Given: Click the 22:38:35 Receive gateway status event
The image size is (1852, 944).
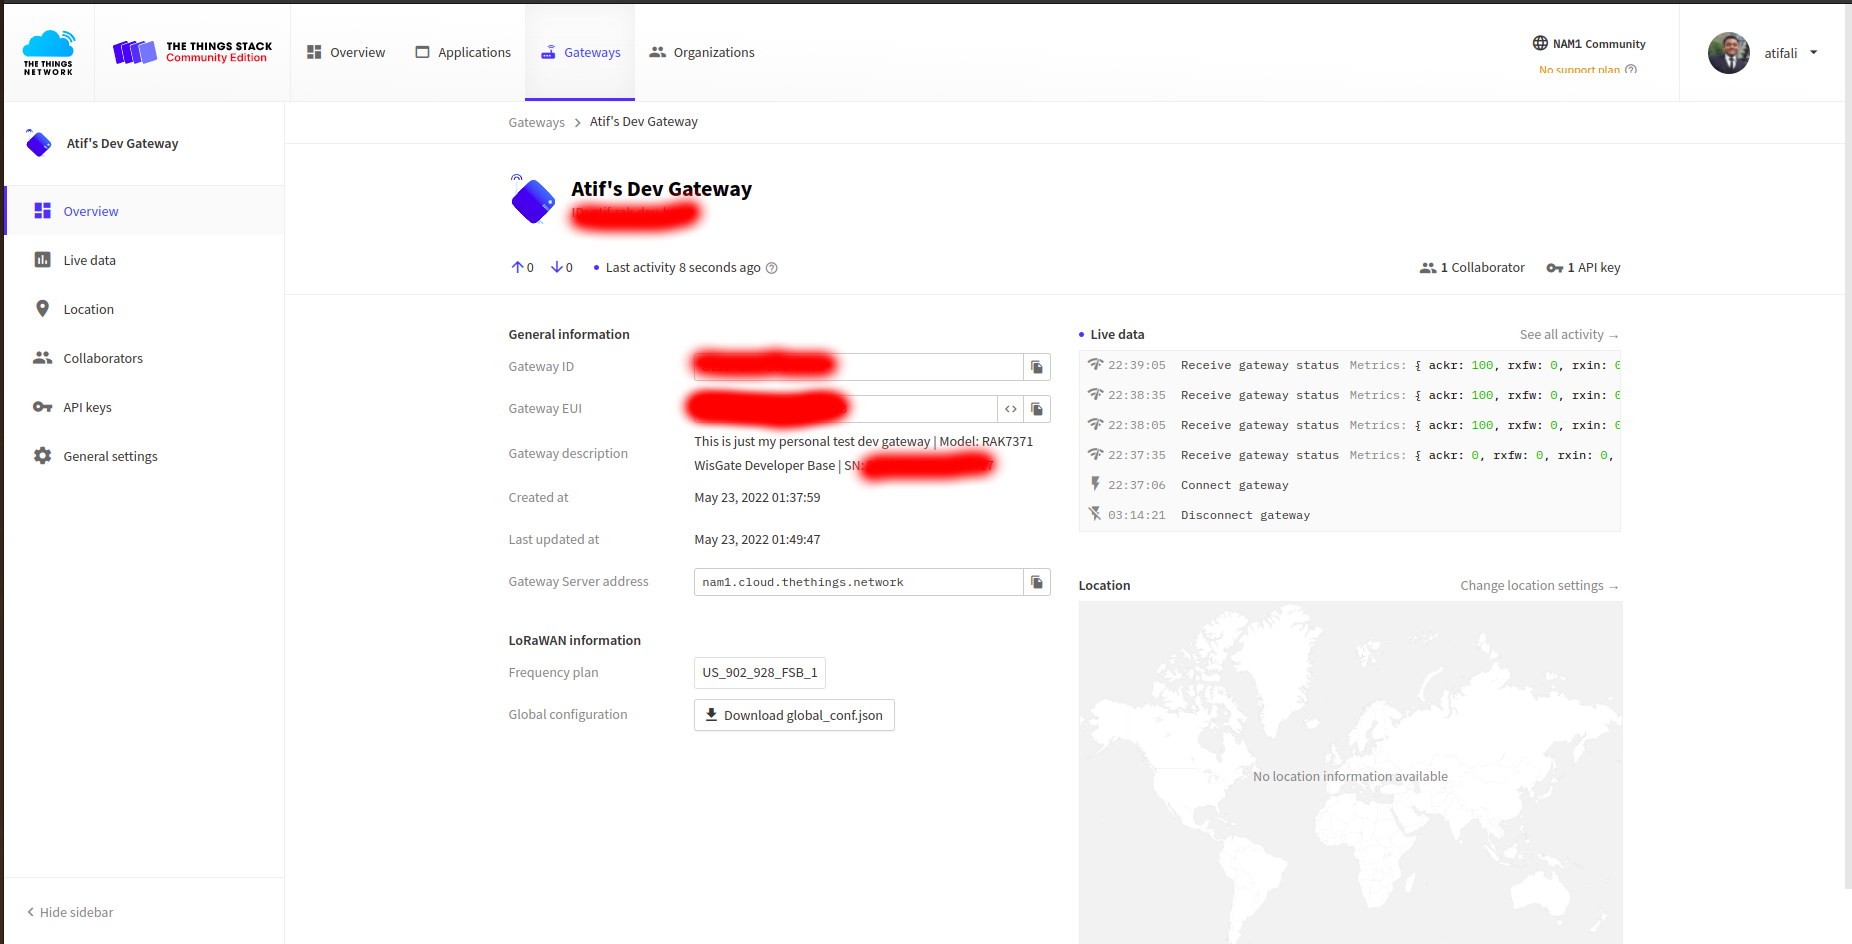Looking at the screenshot, I should click(x=1350, y=395).
